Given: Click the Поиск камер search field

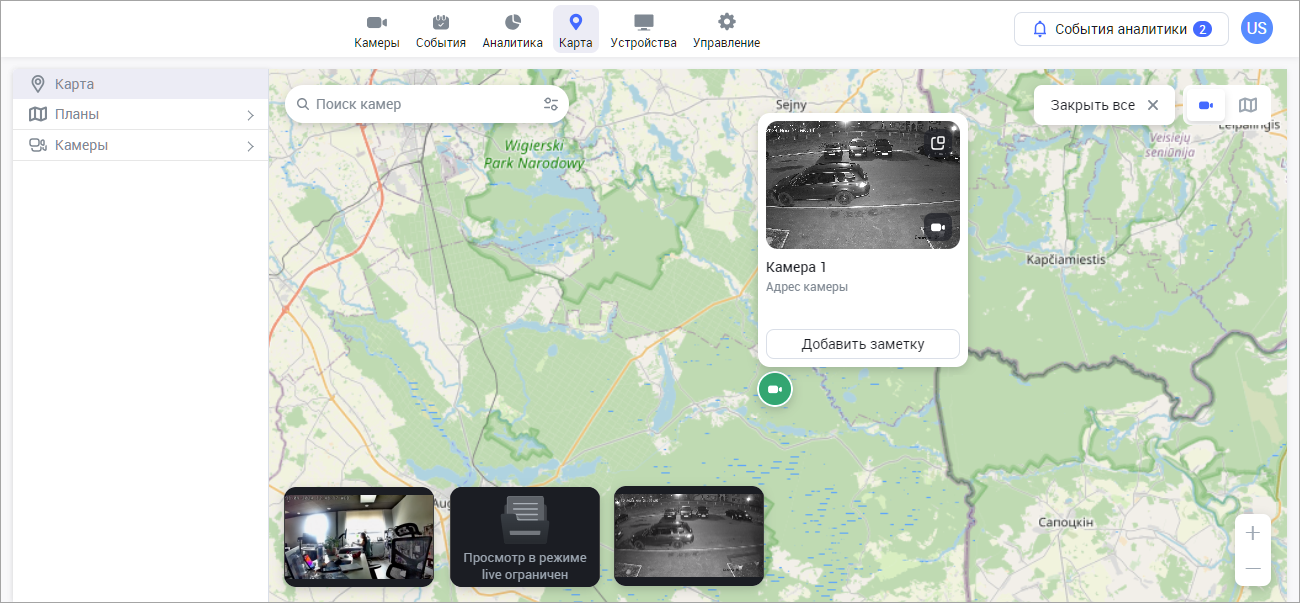Looking at the screenshot, I should click(420, 104).
